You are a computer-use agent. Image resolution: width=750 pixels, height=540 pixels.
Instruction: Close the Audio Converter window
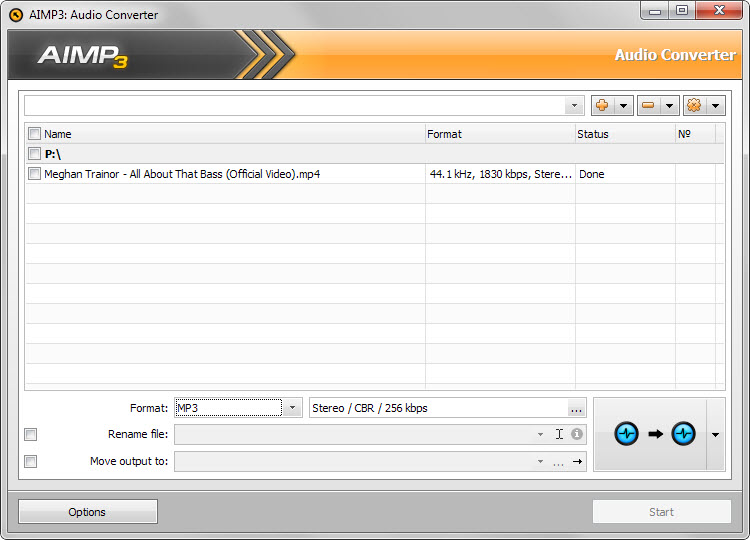pos(719,11)
